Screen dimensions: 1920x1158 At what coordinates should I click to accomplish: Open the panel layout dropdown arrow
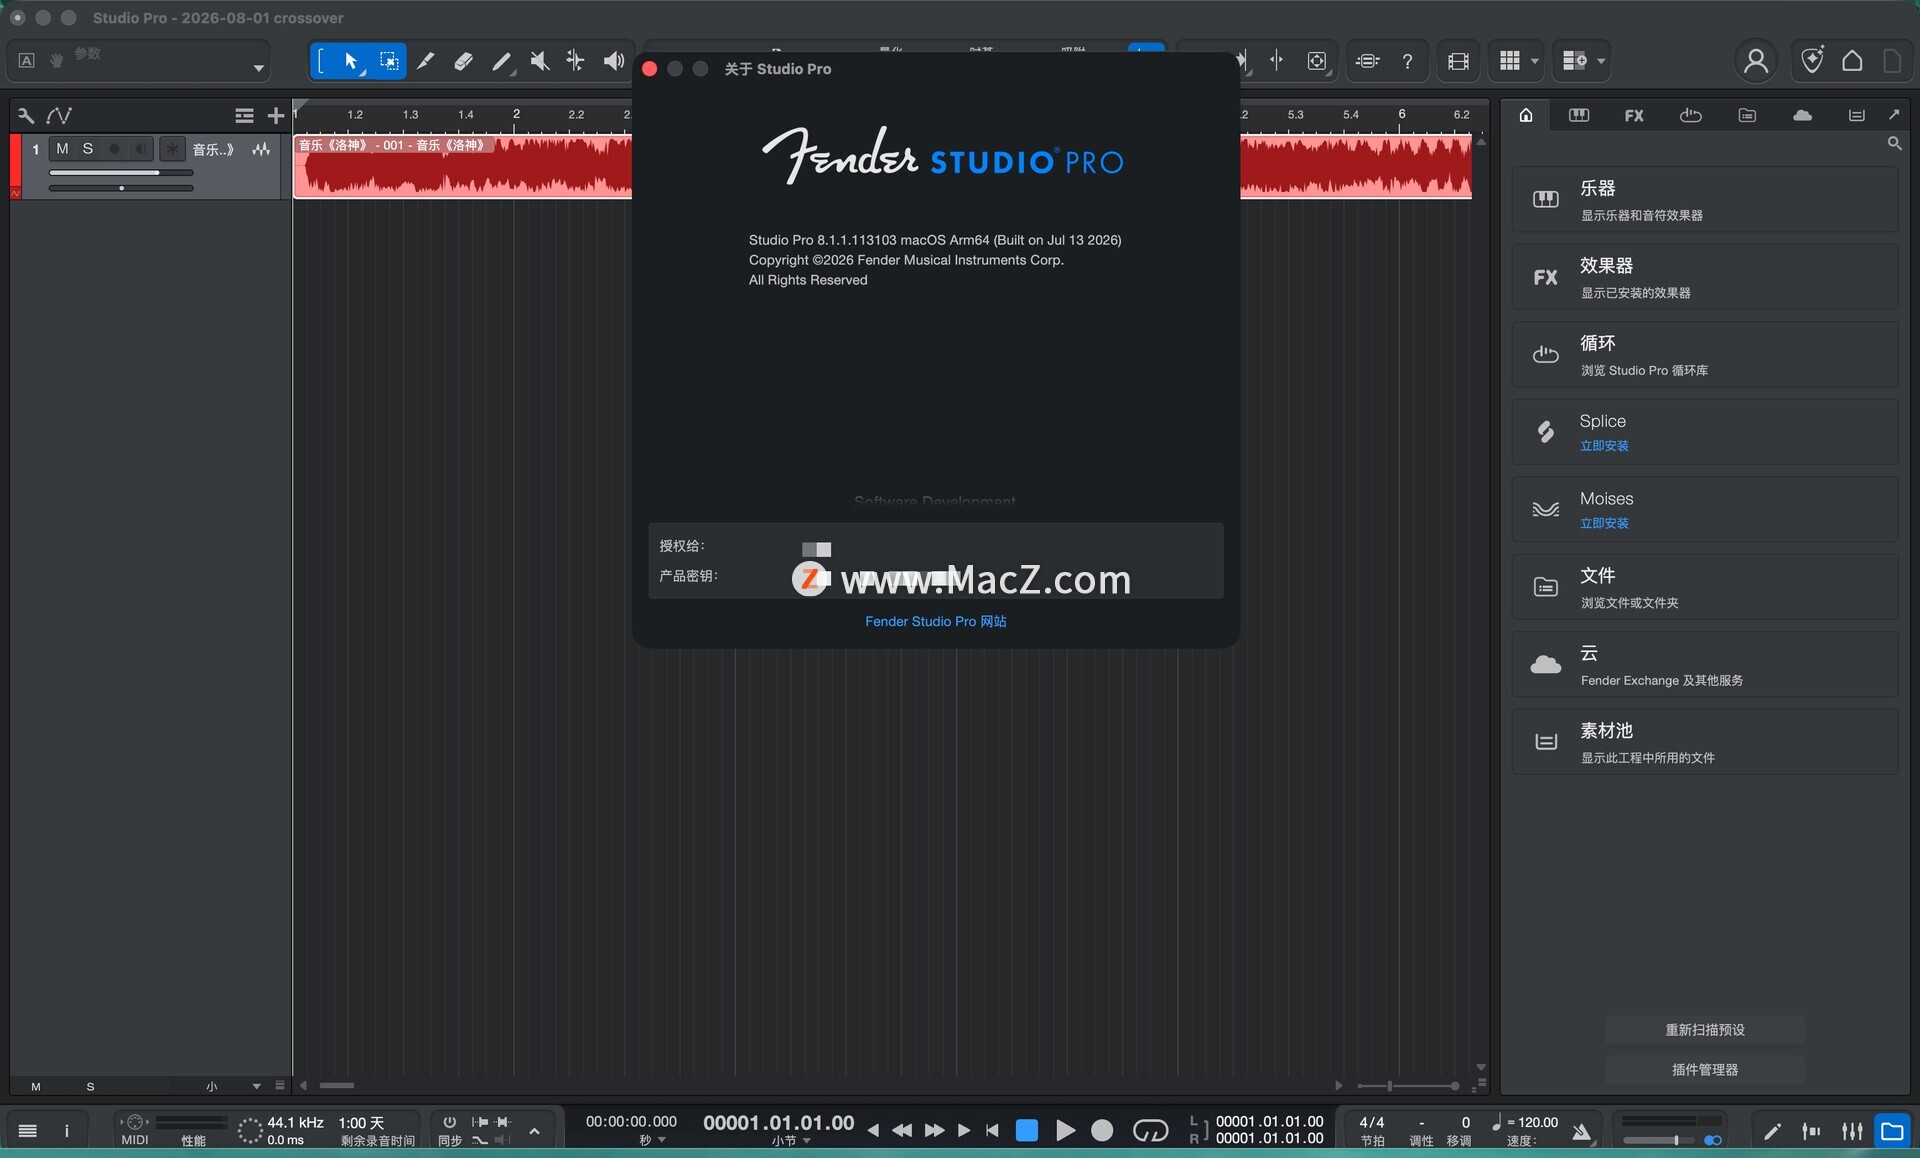(1601, 61)
